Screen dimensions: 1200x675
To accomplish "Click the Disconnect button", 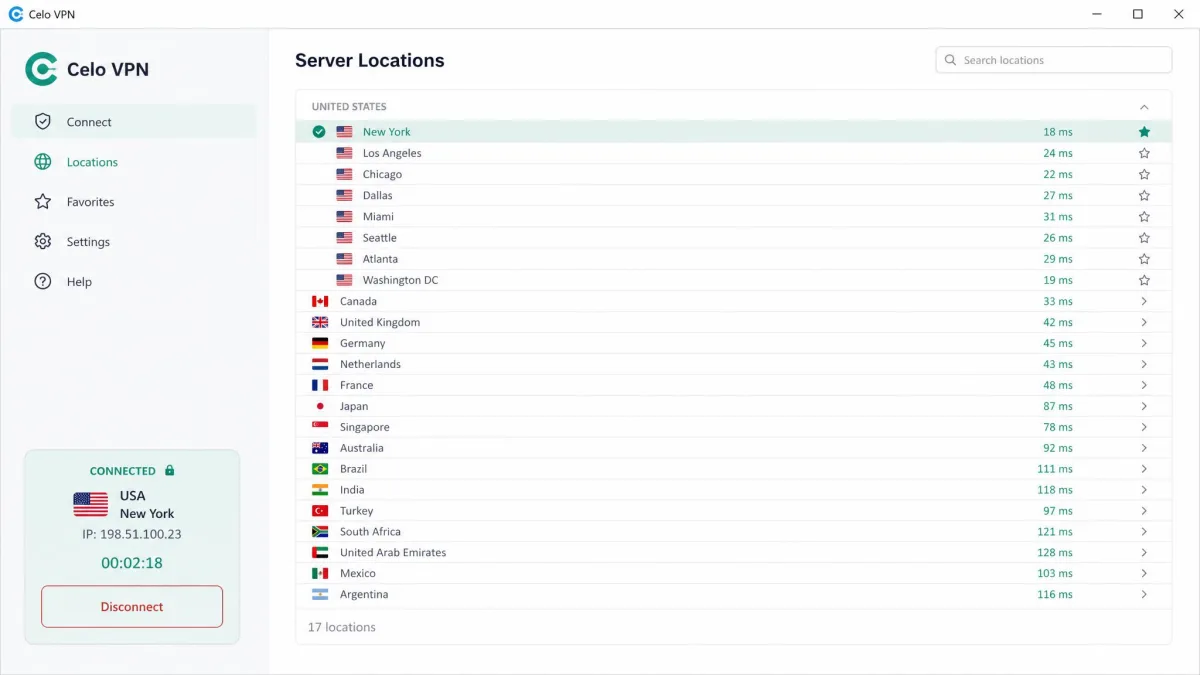I will click(x=132, y=607).
